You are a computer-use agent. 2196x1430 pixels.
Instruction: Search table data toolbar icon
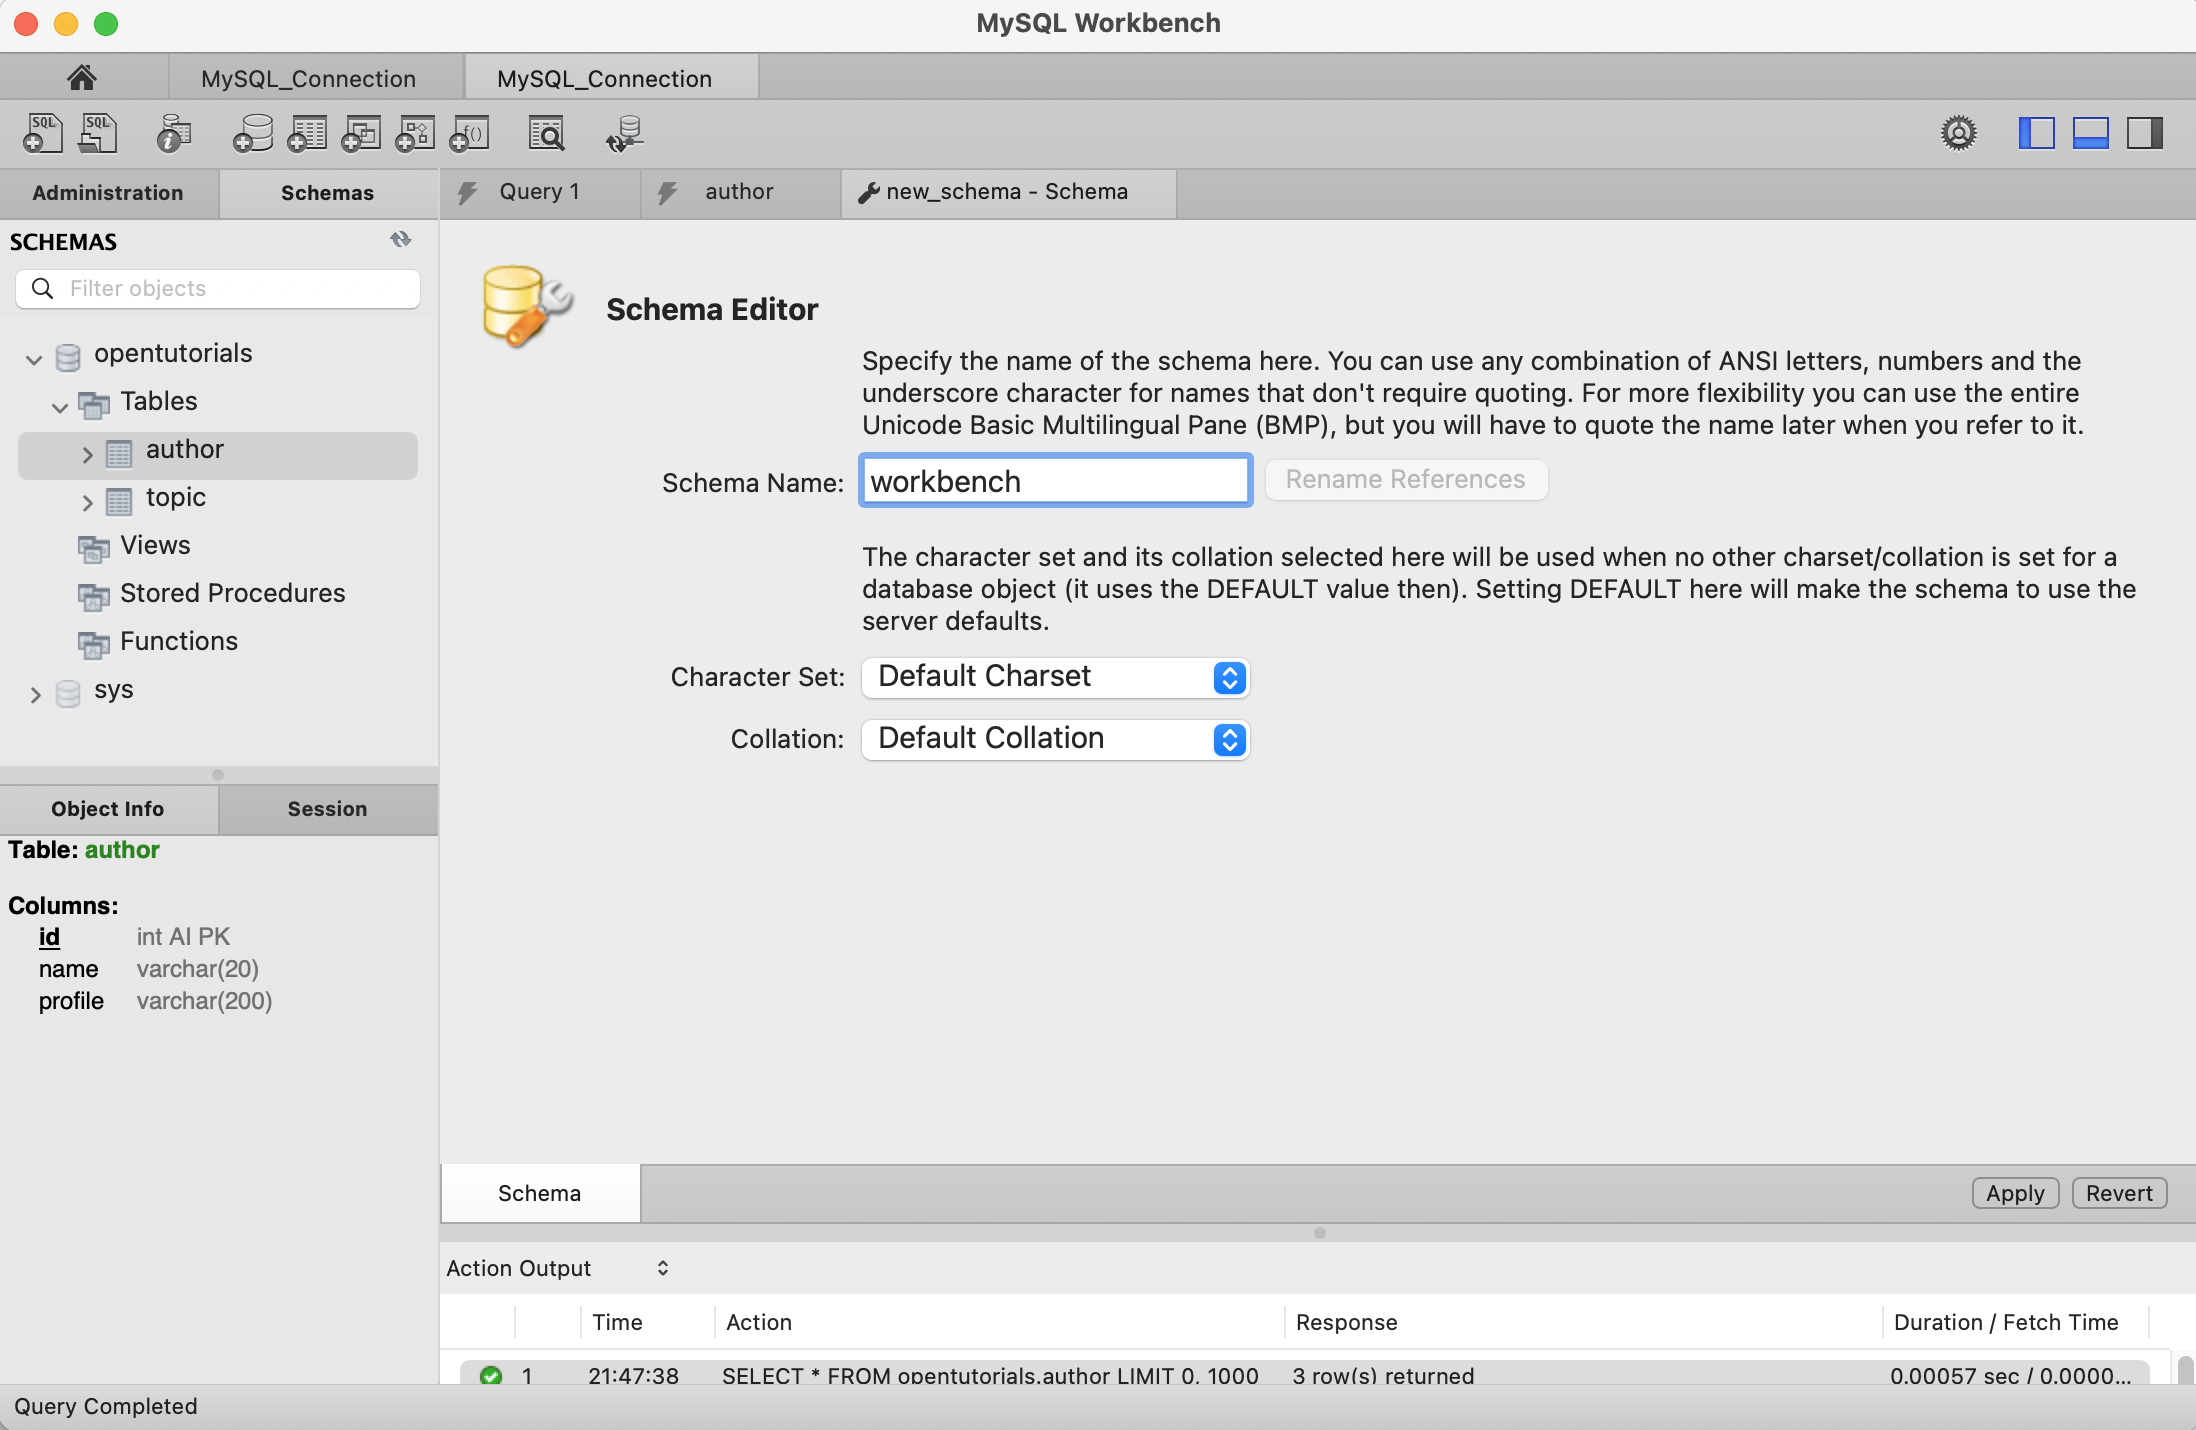[546, 133]
